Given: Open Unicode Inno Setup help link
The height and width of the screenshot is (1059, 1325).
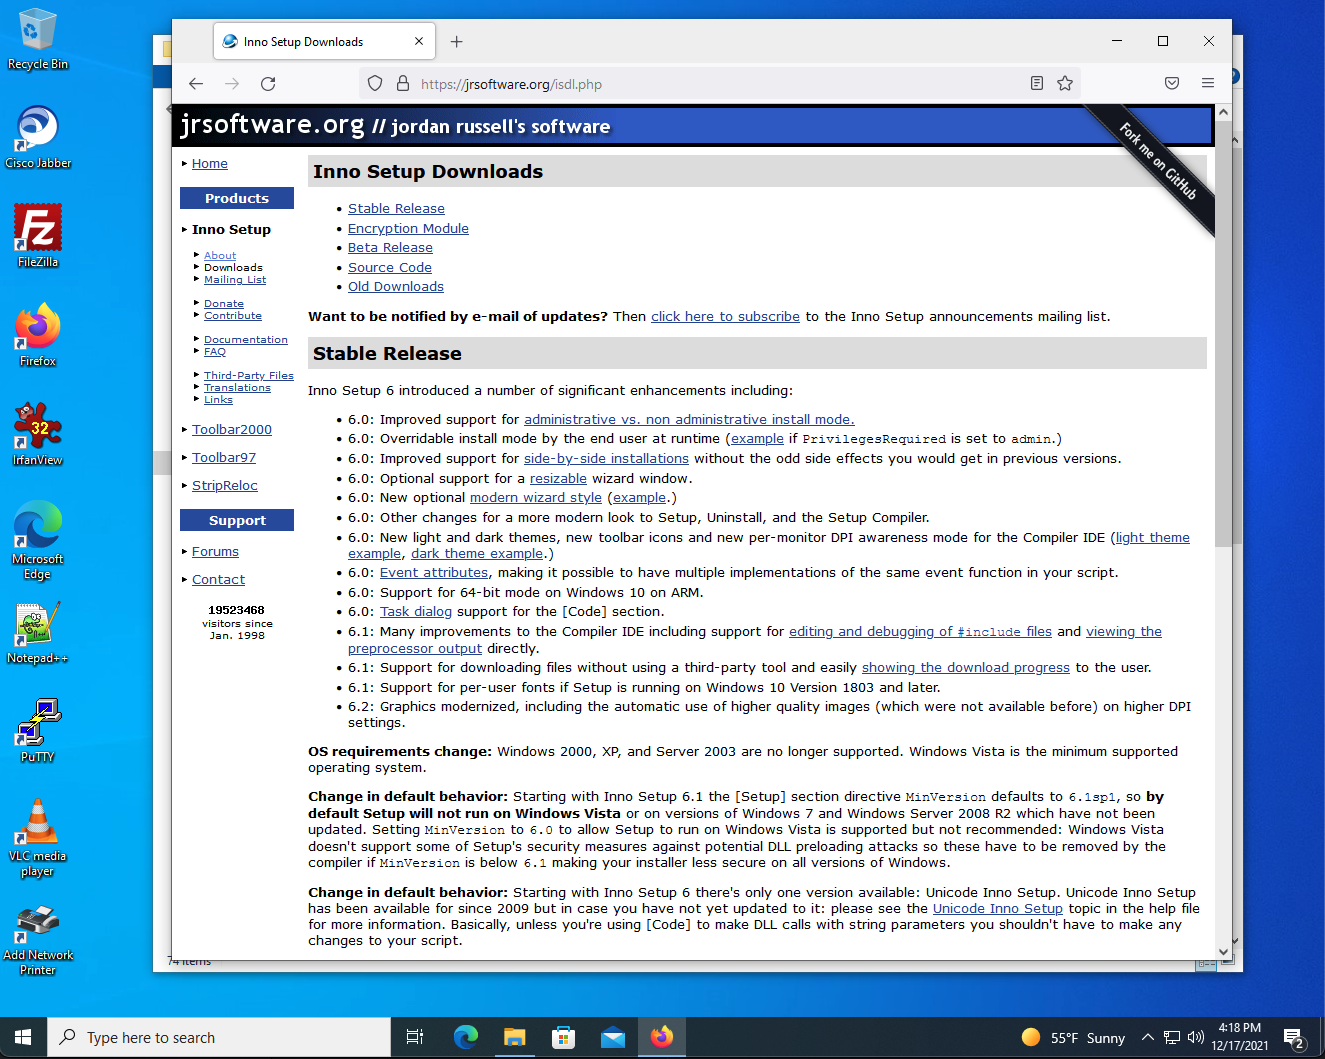Looking at the screenshot, I should (998, 909).
